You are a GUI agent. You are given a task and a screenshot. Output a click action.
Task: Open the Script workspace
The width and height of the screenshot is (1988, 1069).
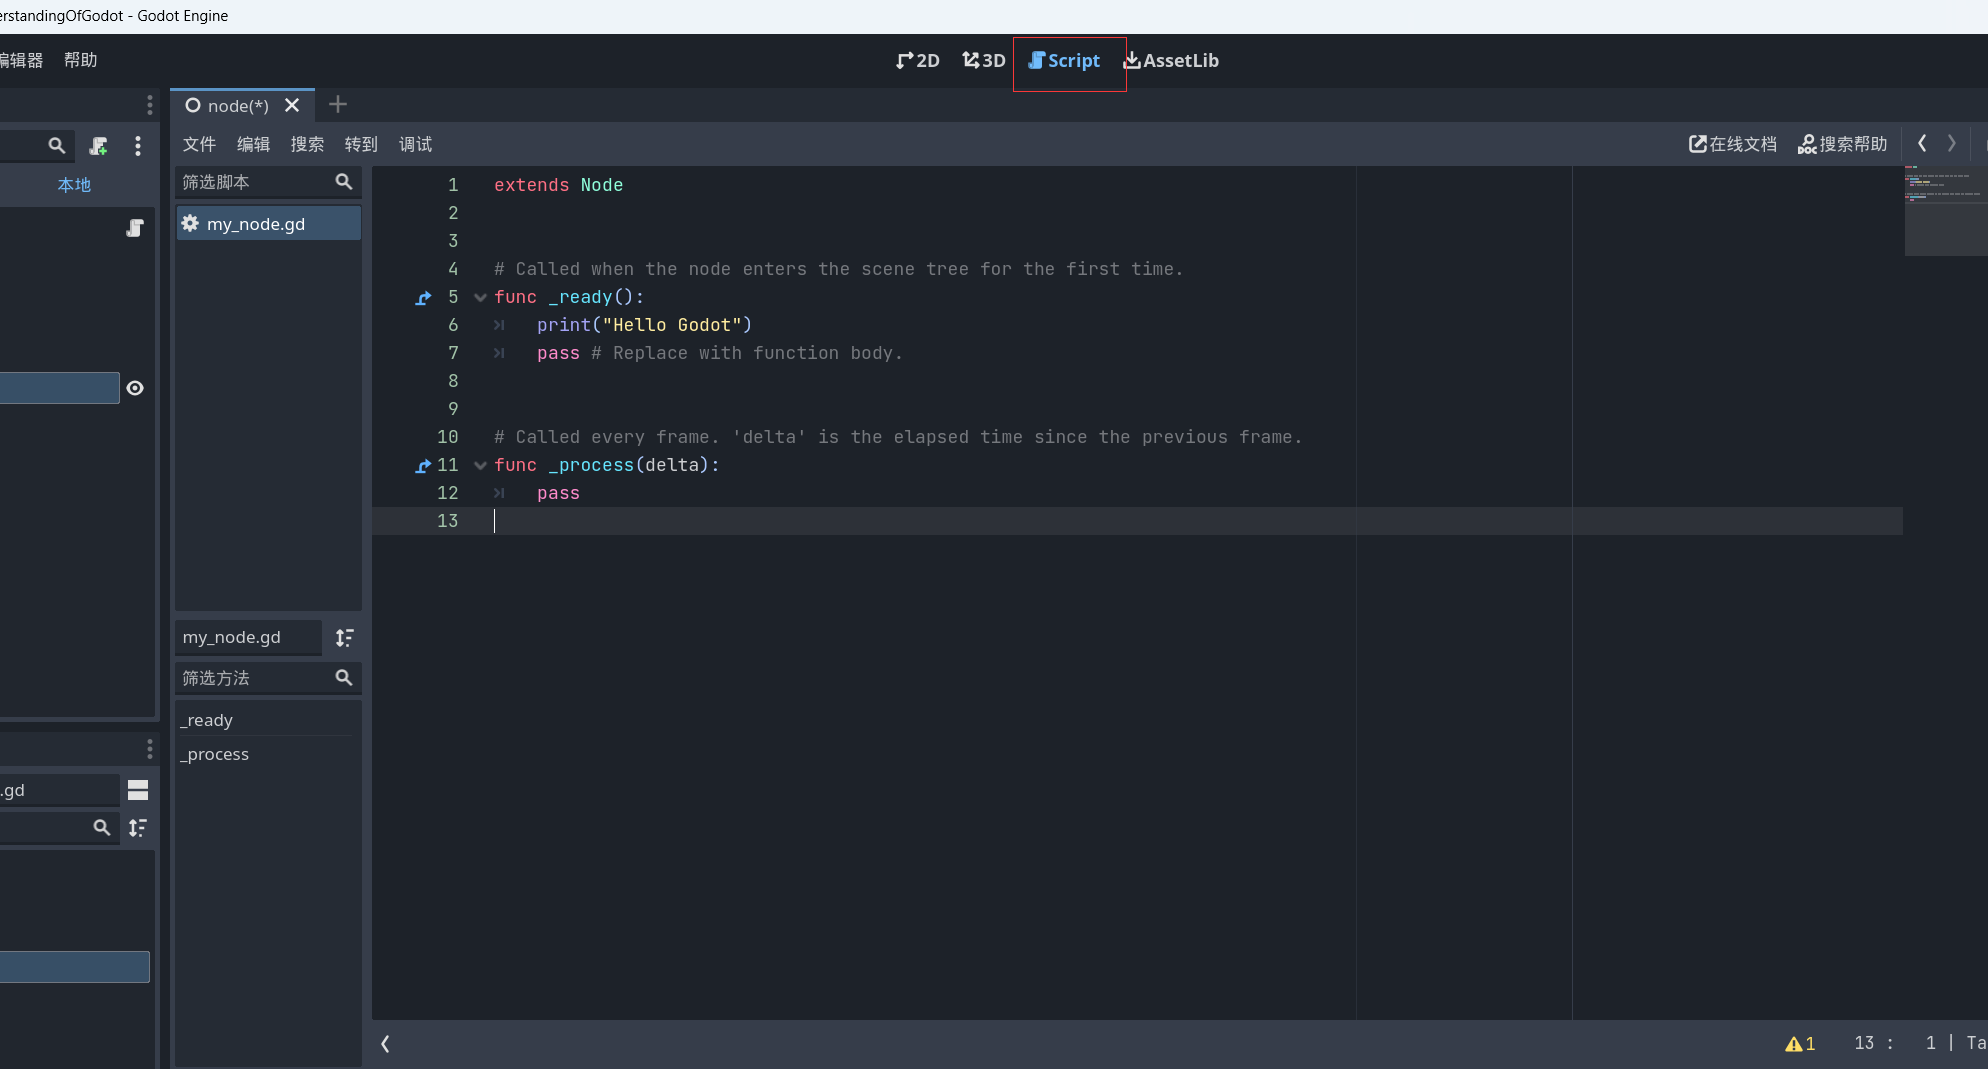tap(1064, 61)
